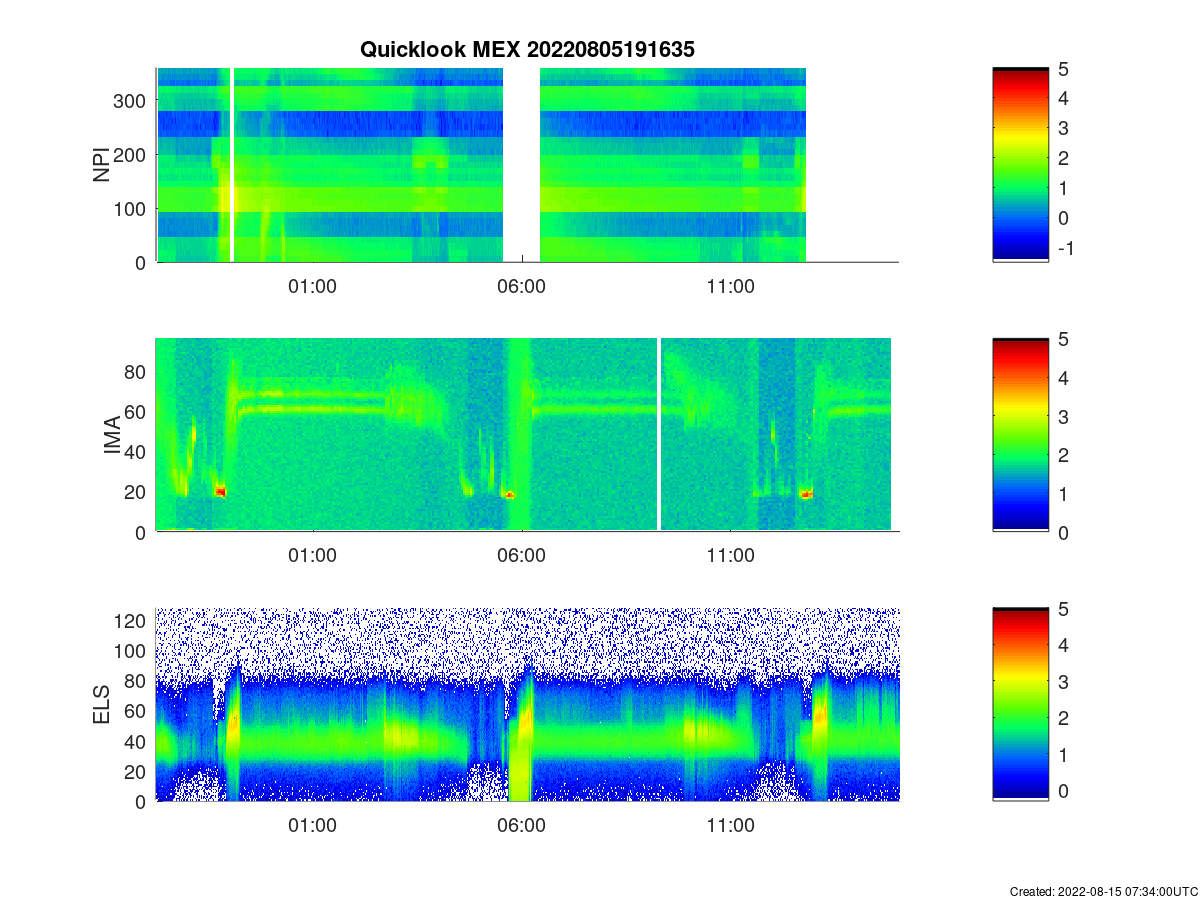Click the IMA panel colorbar

[1020, 435]
